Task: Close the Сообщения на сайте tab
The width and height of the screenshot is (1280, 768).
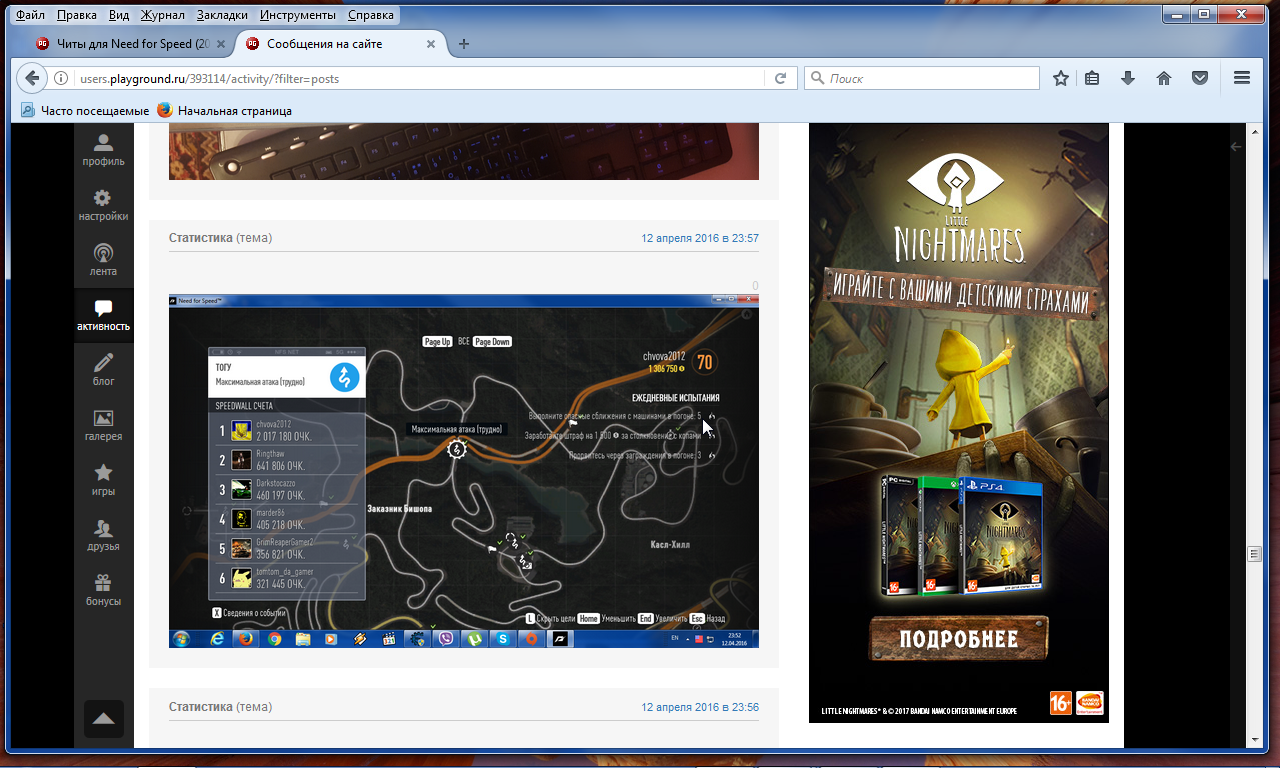Action: [x=431, y=44]
